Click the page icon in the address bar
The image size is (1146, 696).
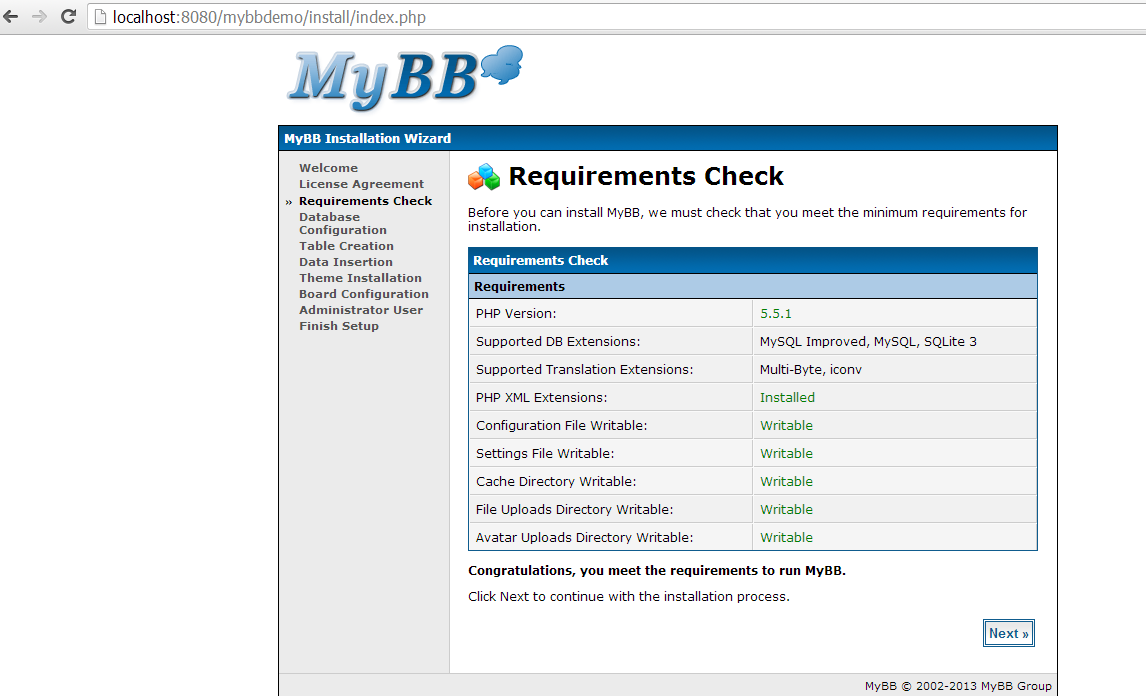[x=100, y=17]
